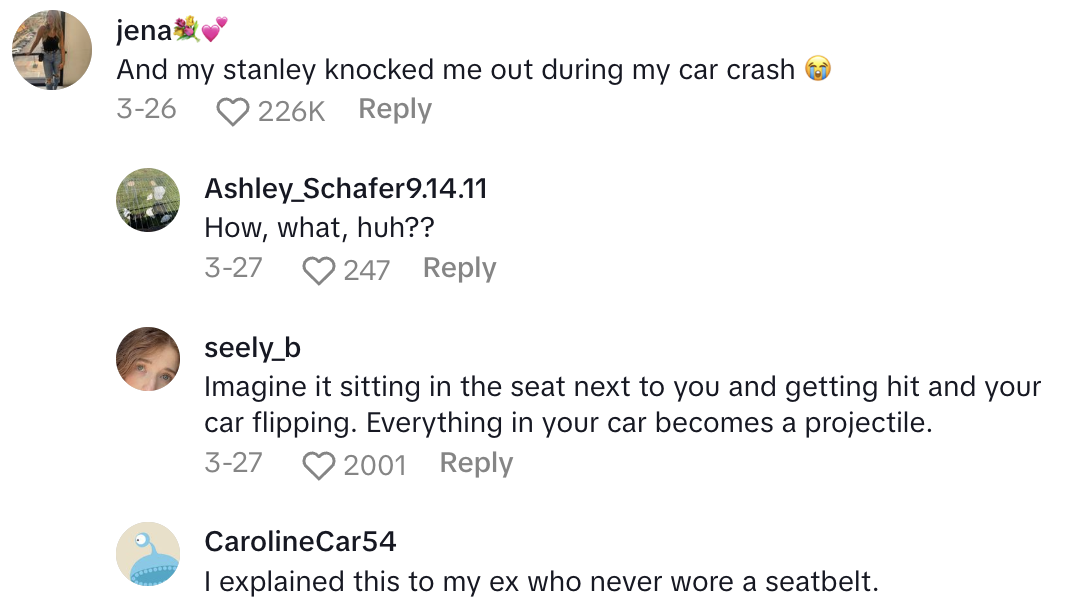1066x604 pixels.
Task: Reply to jena's Stanley comment
Action: tap(395, 109)
